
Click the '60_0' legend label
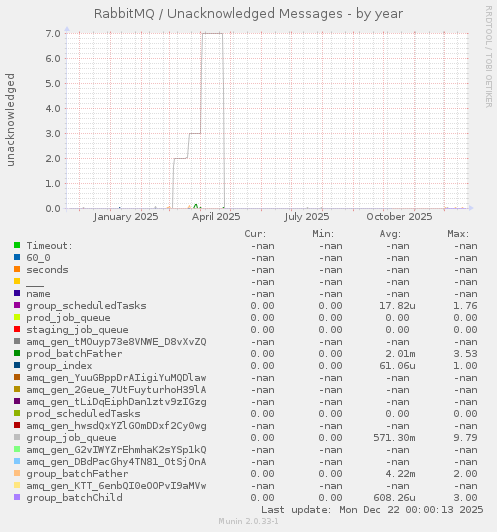[x=38, y=258]
